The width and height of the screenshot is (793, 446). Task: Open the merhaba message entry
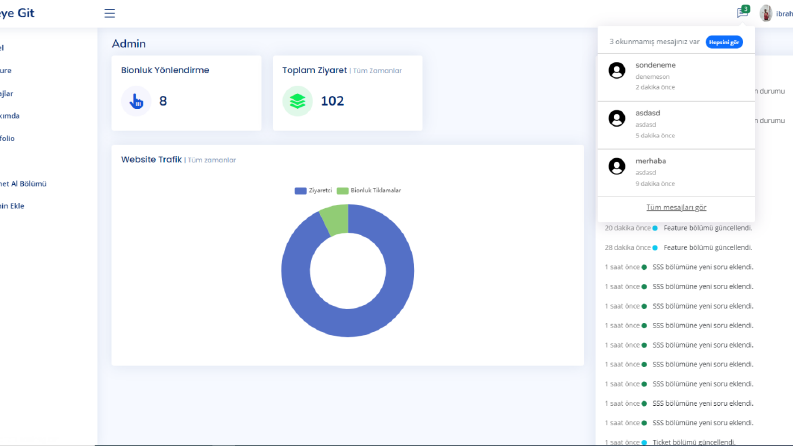coord(676,173)
